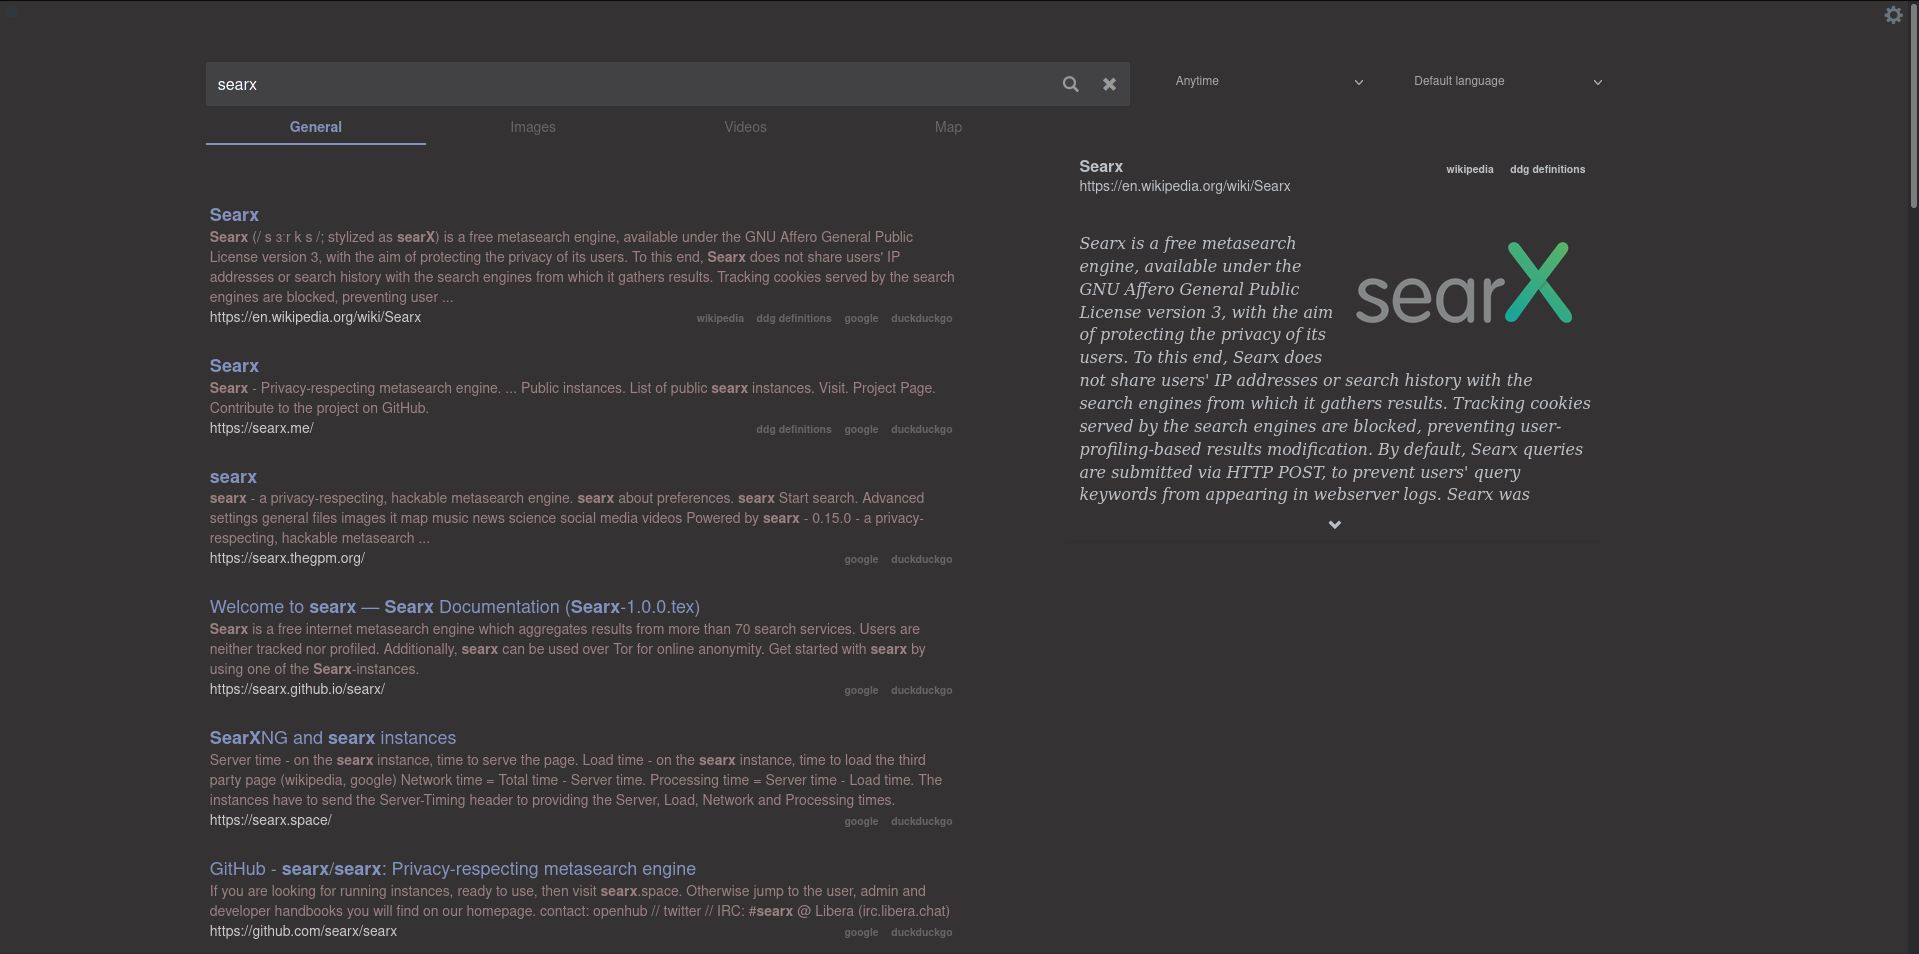Viewport: 1919px width, 954px height.
Task: Click duckduckgo tag on searx.thegpm.org result
Action: 921,559
